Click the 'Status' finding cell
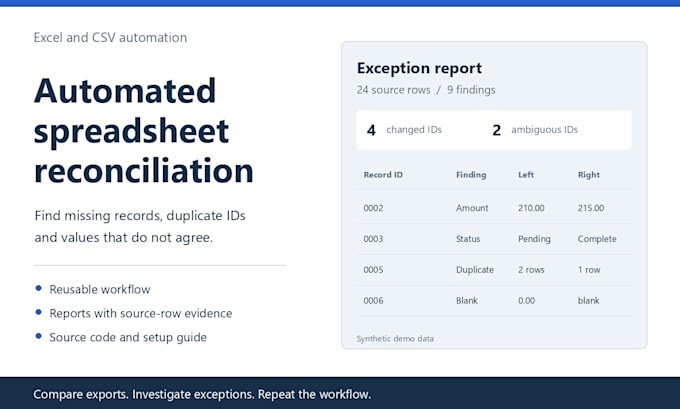The width and height of the screenshot is (680, 409). point(468,239)
